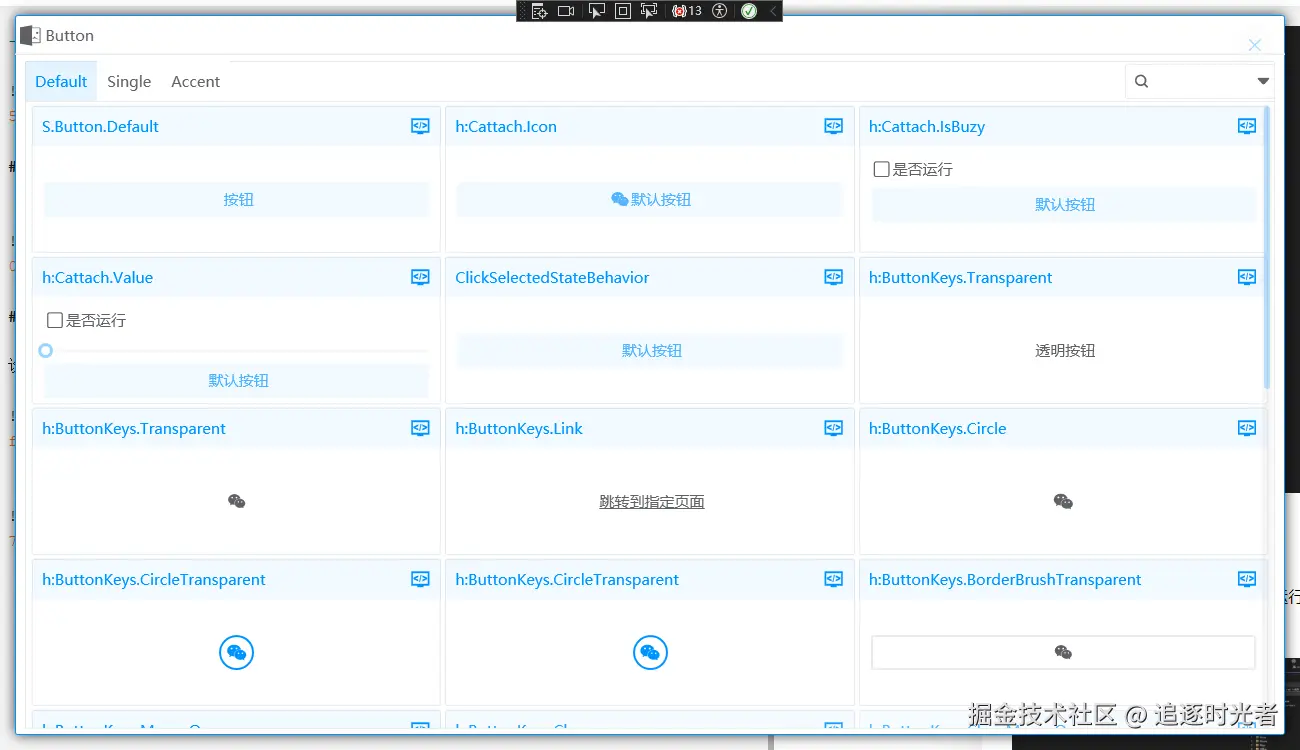
Task: View code for h:Cattach.Value card
Action: [420, 277]
